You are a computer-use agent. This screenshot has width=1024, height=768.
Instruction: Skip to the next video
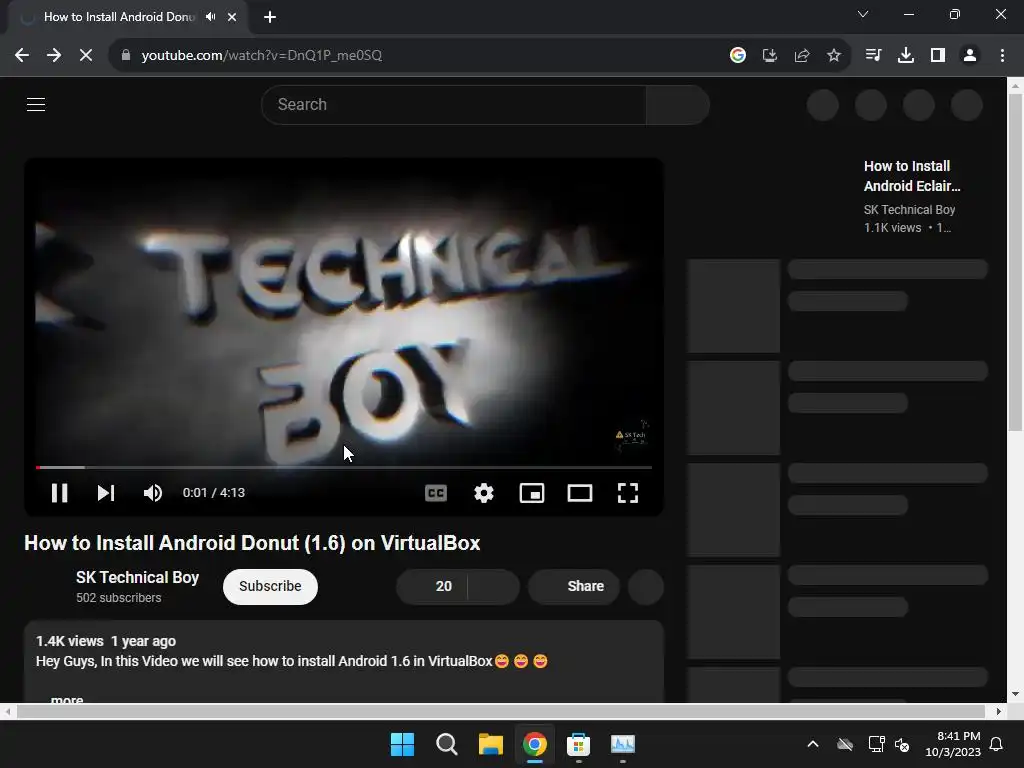[x=106, y=493]
